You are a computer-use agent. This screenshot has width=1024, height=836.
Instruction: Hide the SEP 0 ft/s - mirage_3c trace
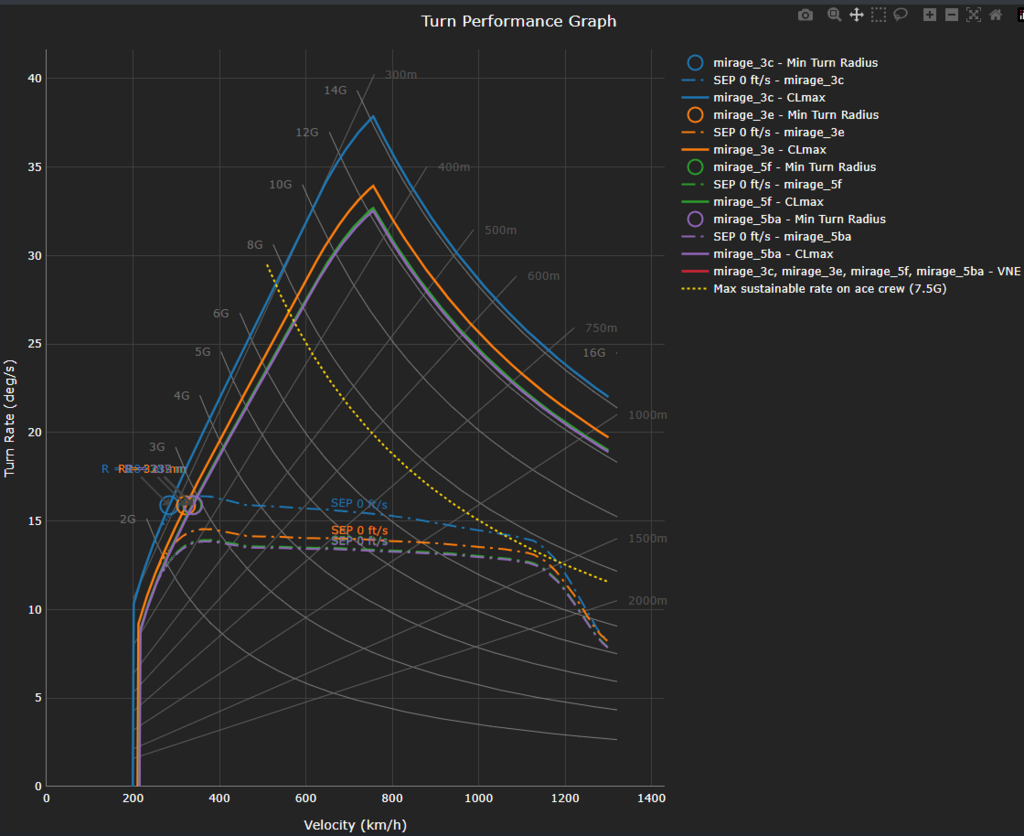point(778,80)
